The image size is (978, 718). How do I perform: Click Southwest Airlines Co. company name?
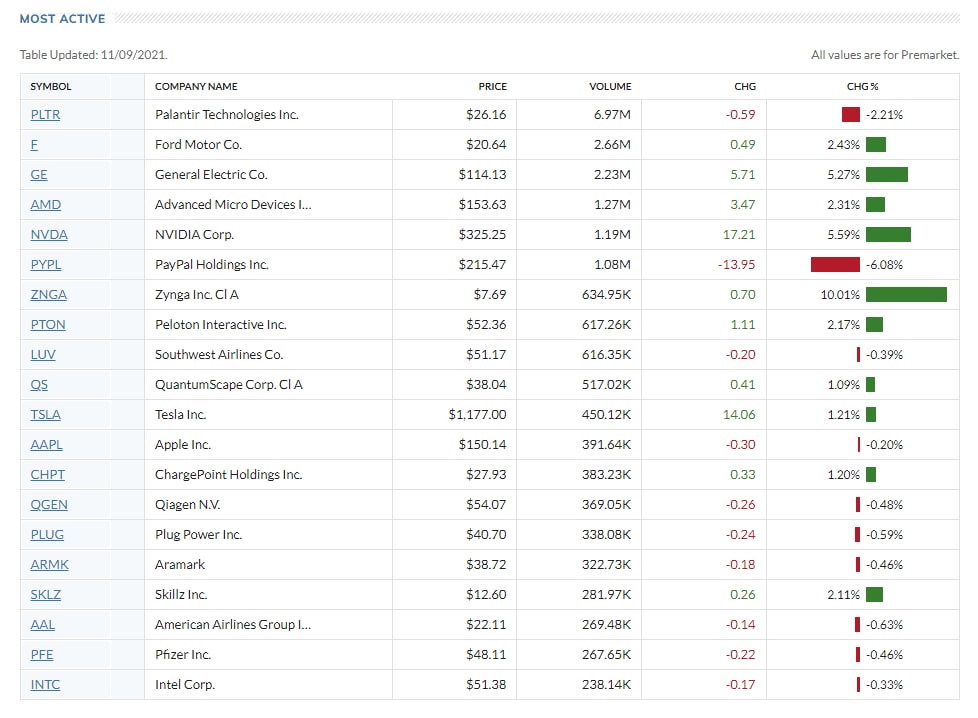[x=219, y=354]
